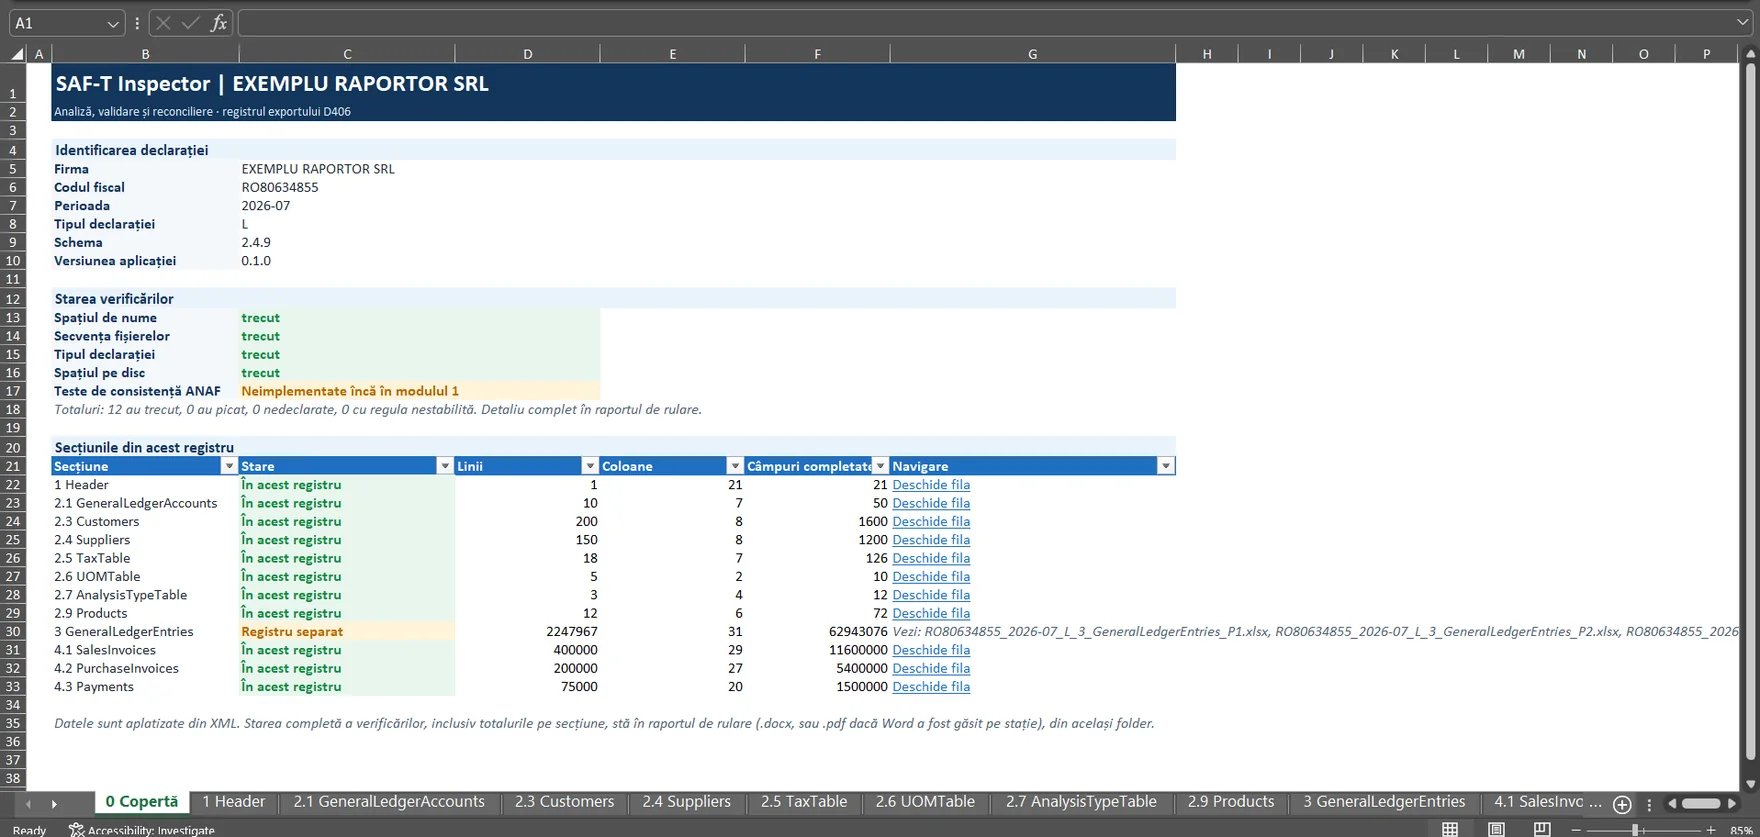
Task: Click the Accessibility Investigate status icon
Action: click(x=76, y=829)
